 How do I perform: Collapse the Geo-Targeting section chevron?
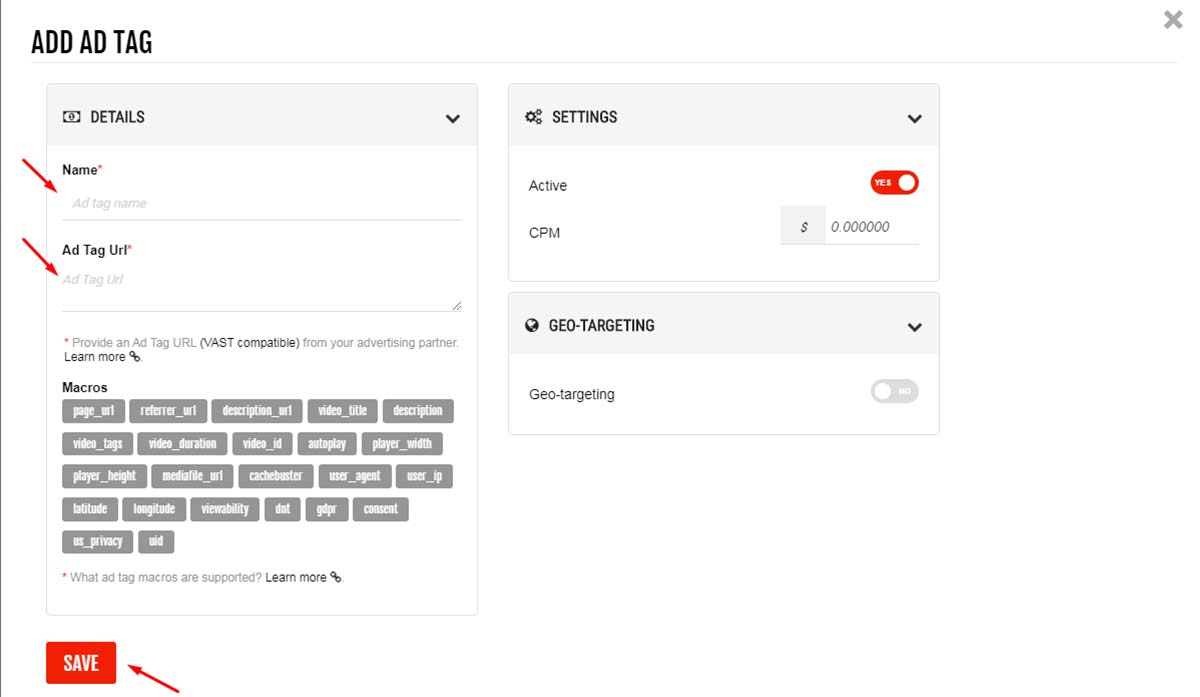point(914,327)
